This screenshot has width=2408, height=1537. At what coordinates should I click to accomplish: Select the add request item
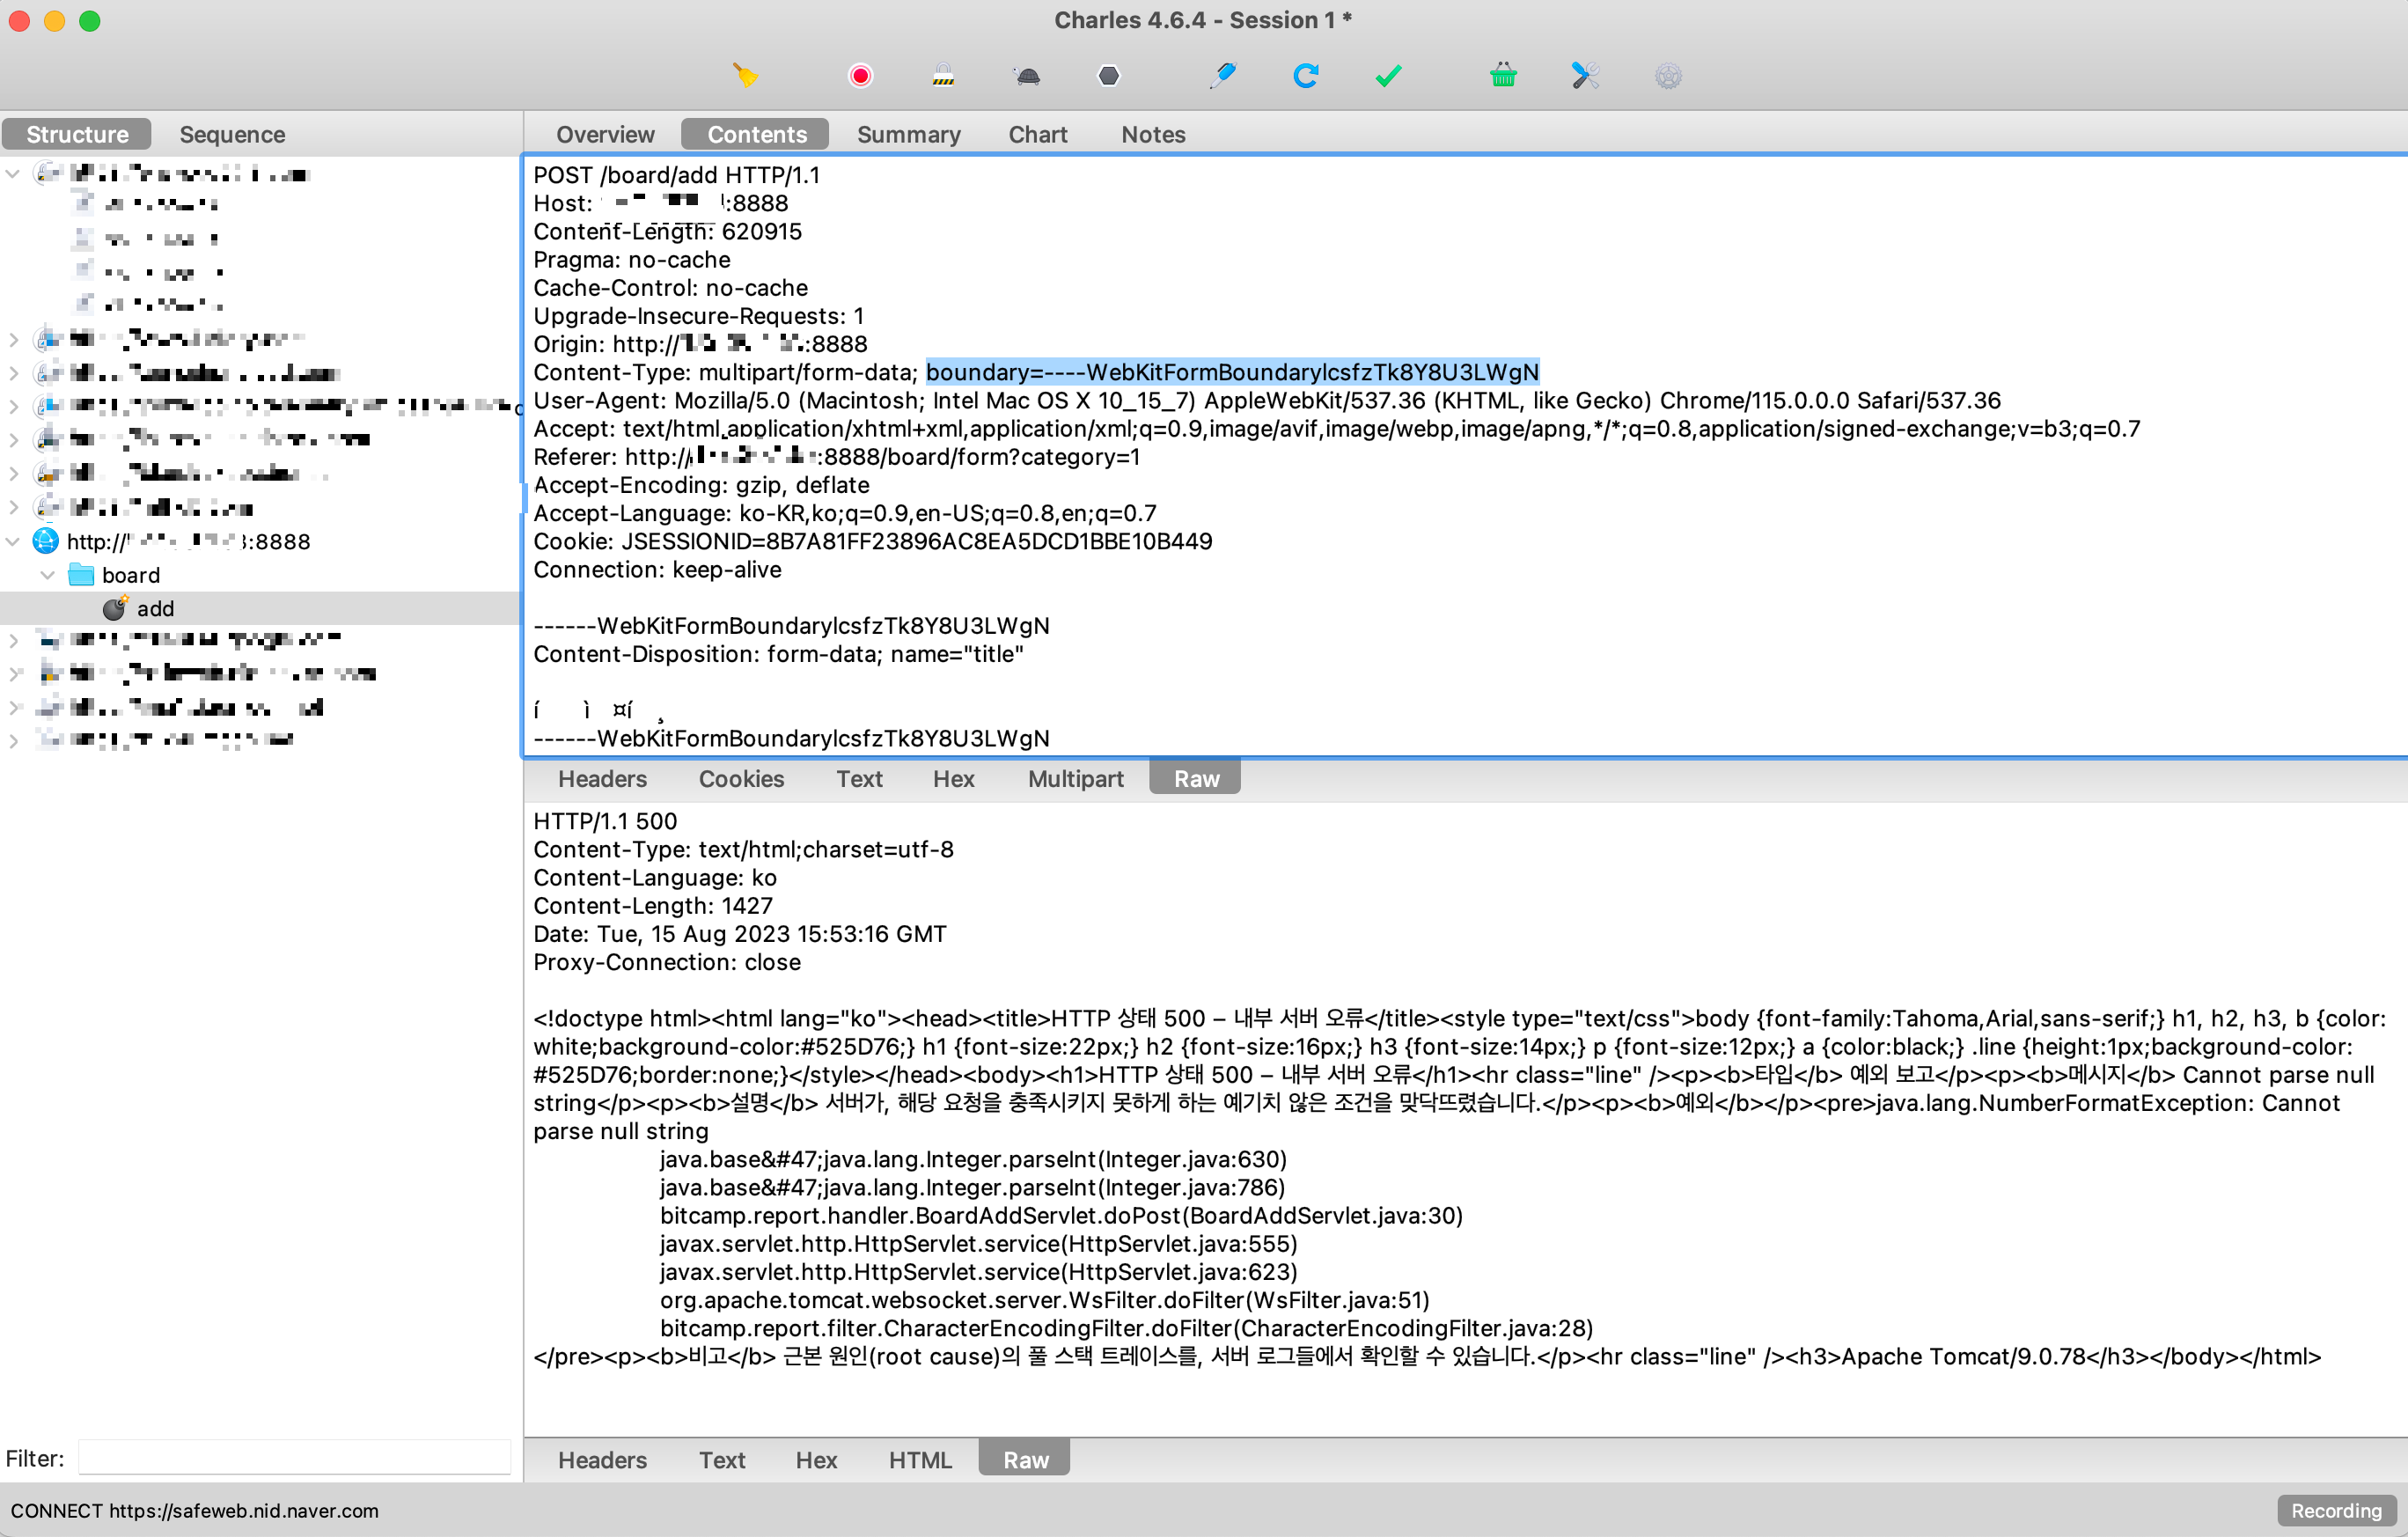click(155, 609)
